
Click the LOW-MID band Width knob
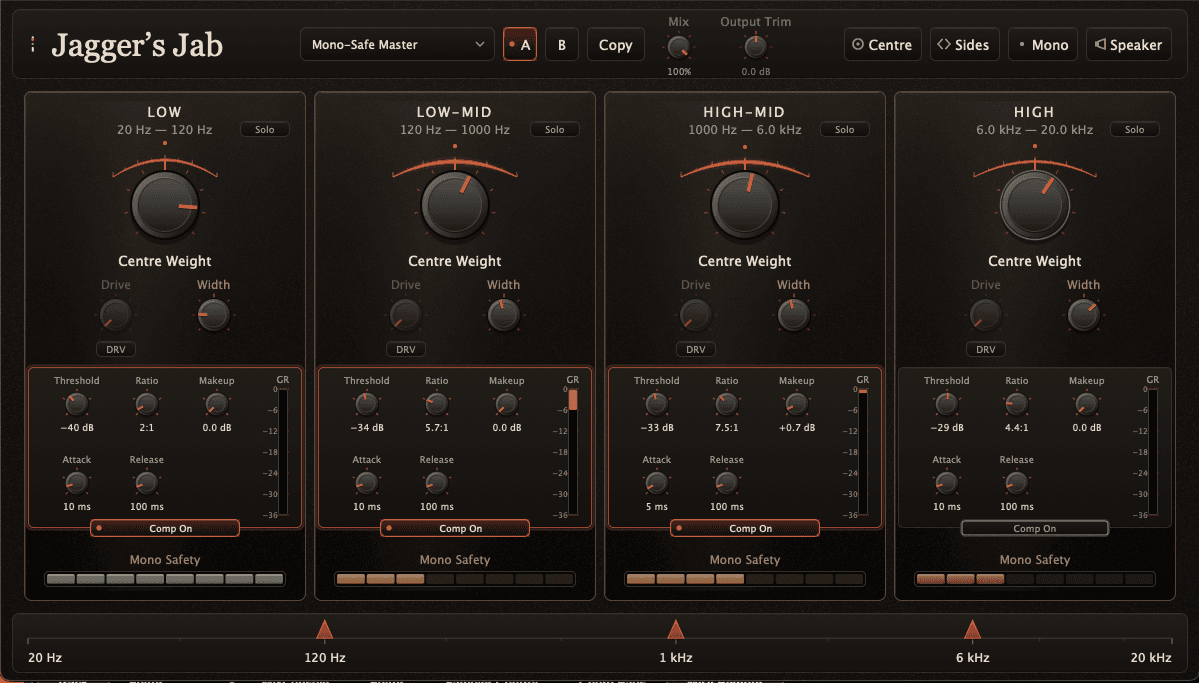[x=503, y=314]
